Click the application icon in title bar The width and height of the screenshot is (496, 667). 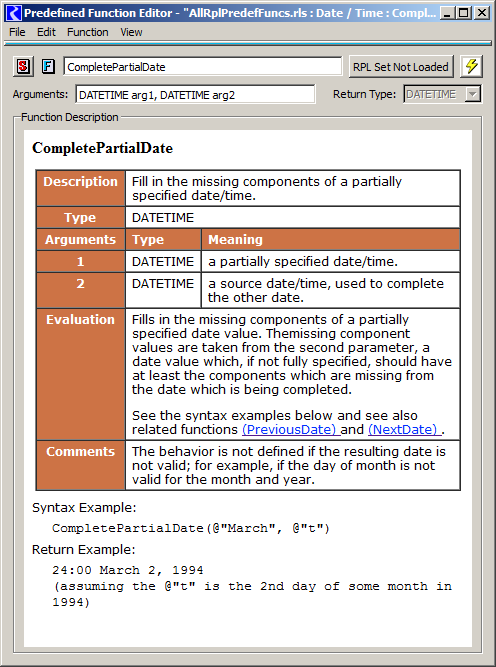tap(13, 13)
